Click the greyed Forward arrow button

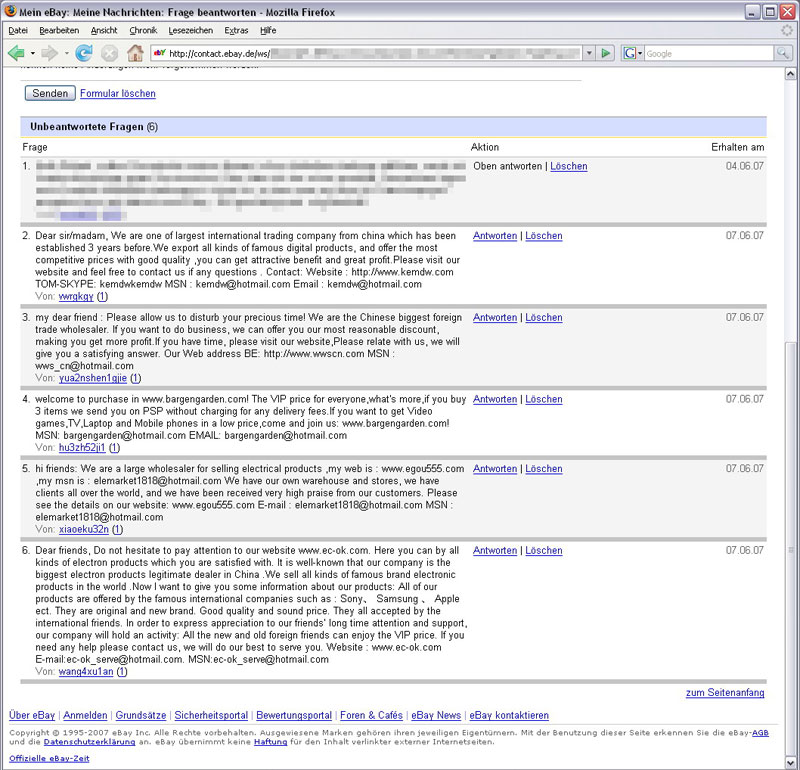pyautogui.click(x=50, y=53)
